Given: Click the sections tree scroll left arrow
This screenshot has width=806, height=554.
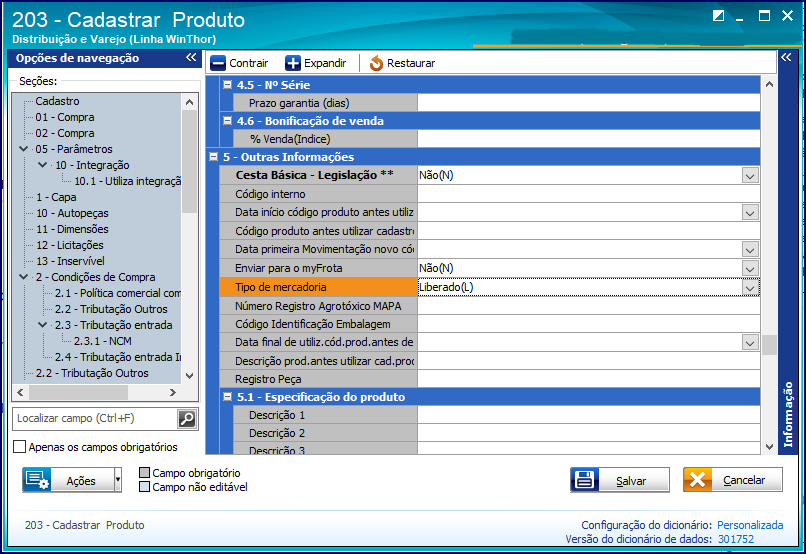Looking at the screenshot, I should 21,393.
